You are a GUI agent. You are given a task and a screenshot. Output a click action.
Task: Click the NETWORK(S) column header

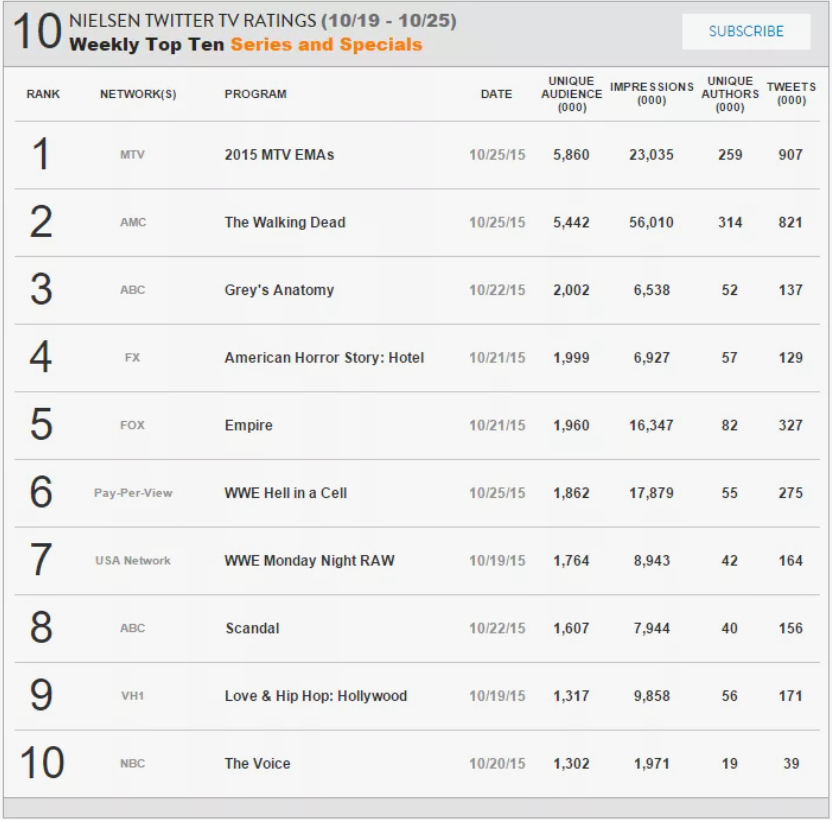138,94
